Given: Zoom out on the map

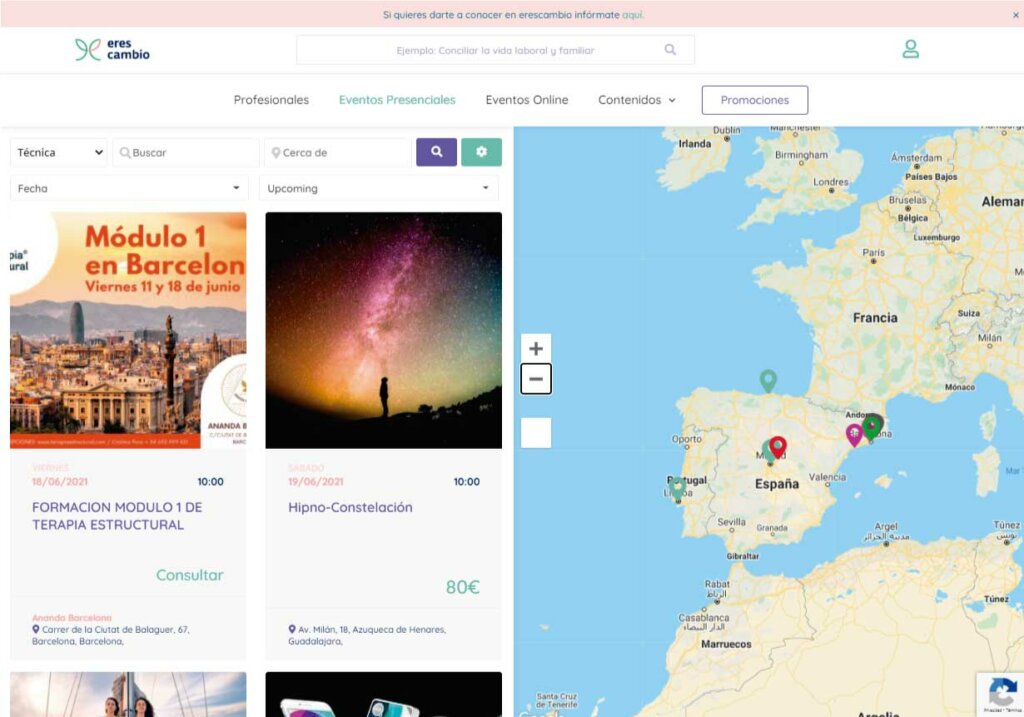Looking at the screenshot, I should pyautogui.click(x=536, y=379).
